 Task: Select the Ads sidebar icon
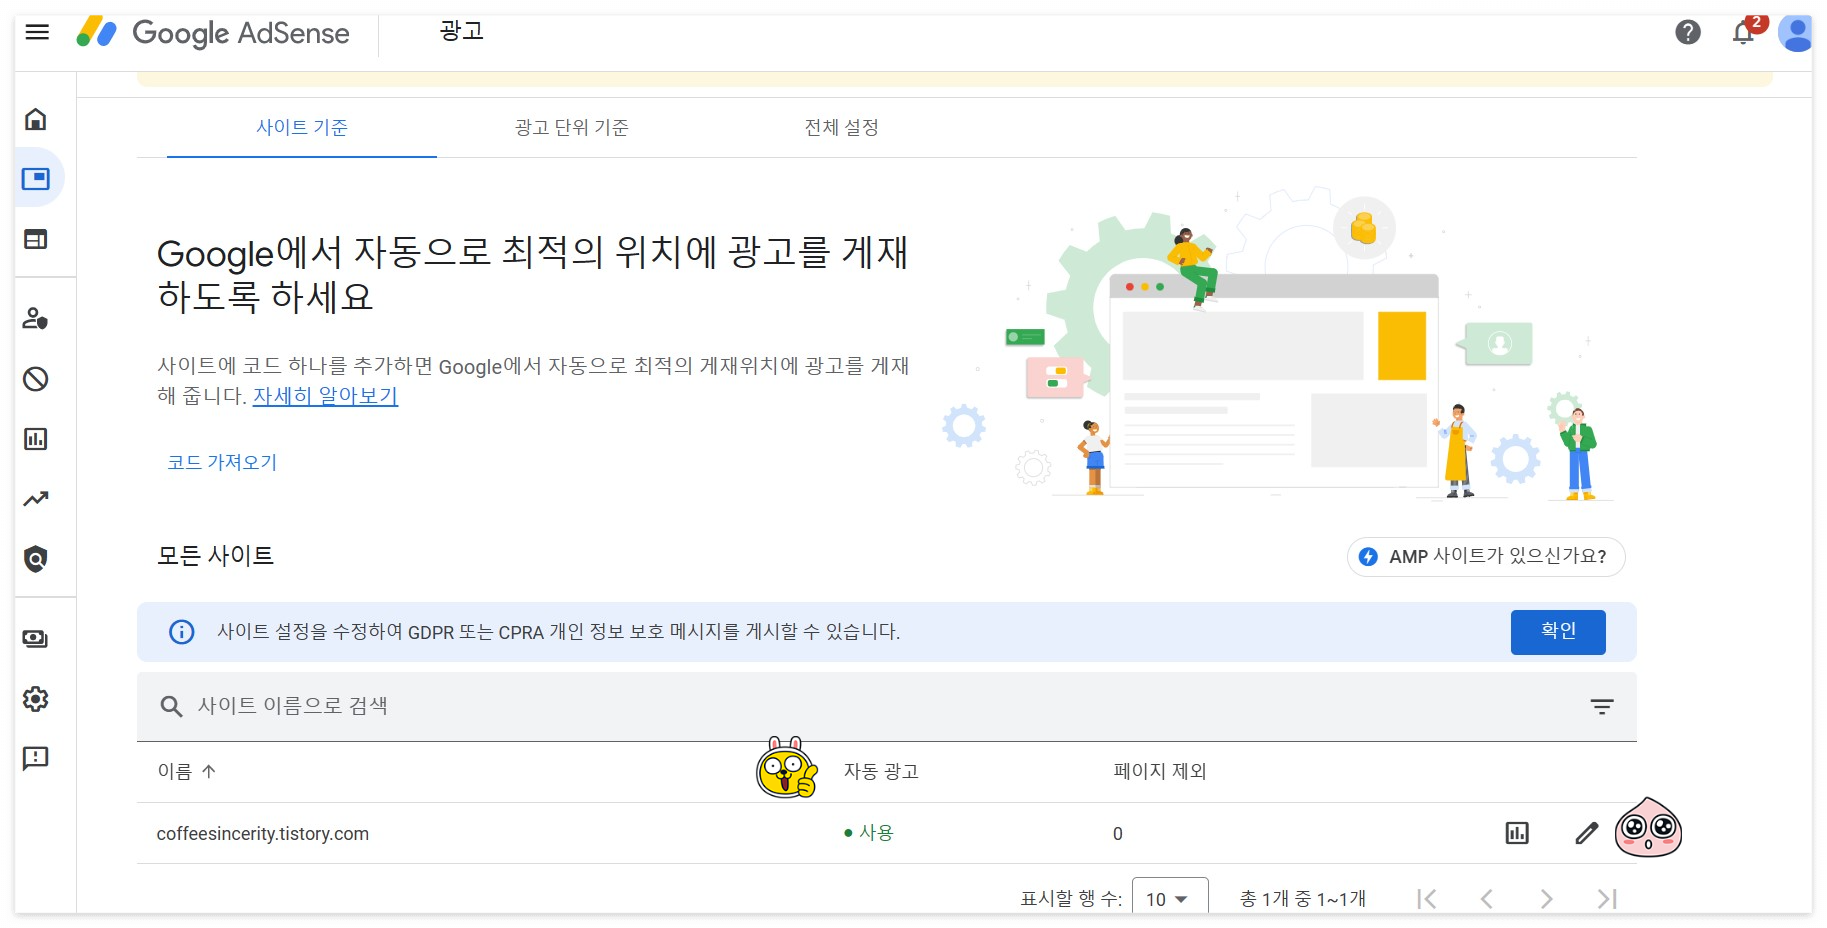click(x=36, y=179)
